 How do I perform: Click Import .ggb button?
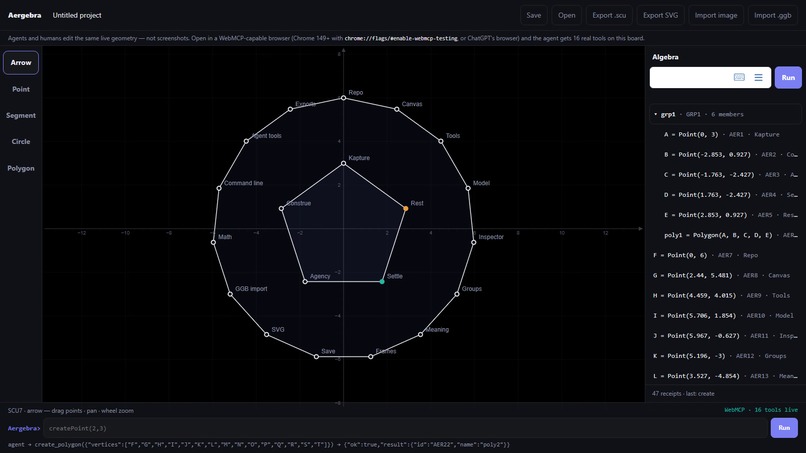[773, 15]
